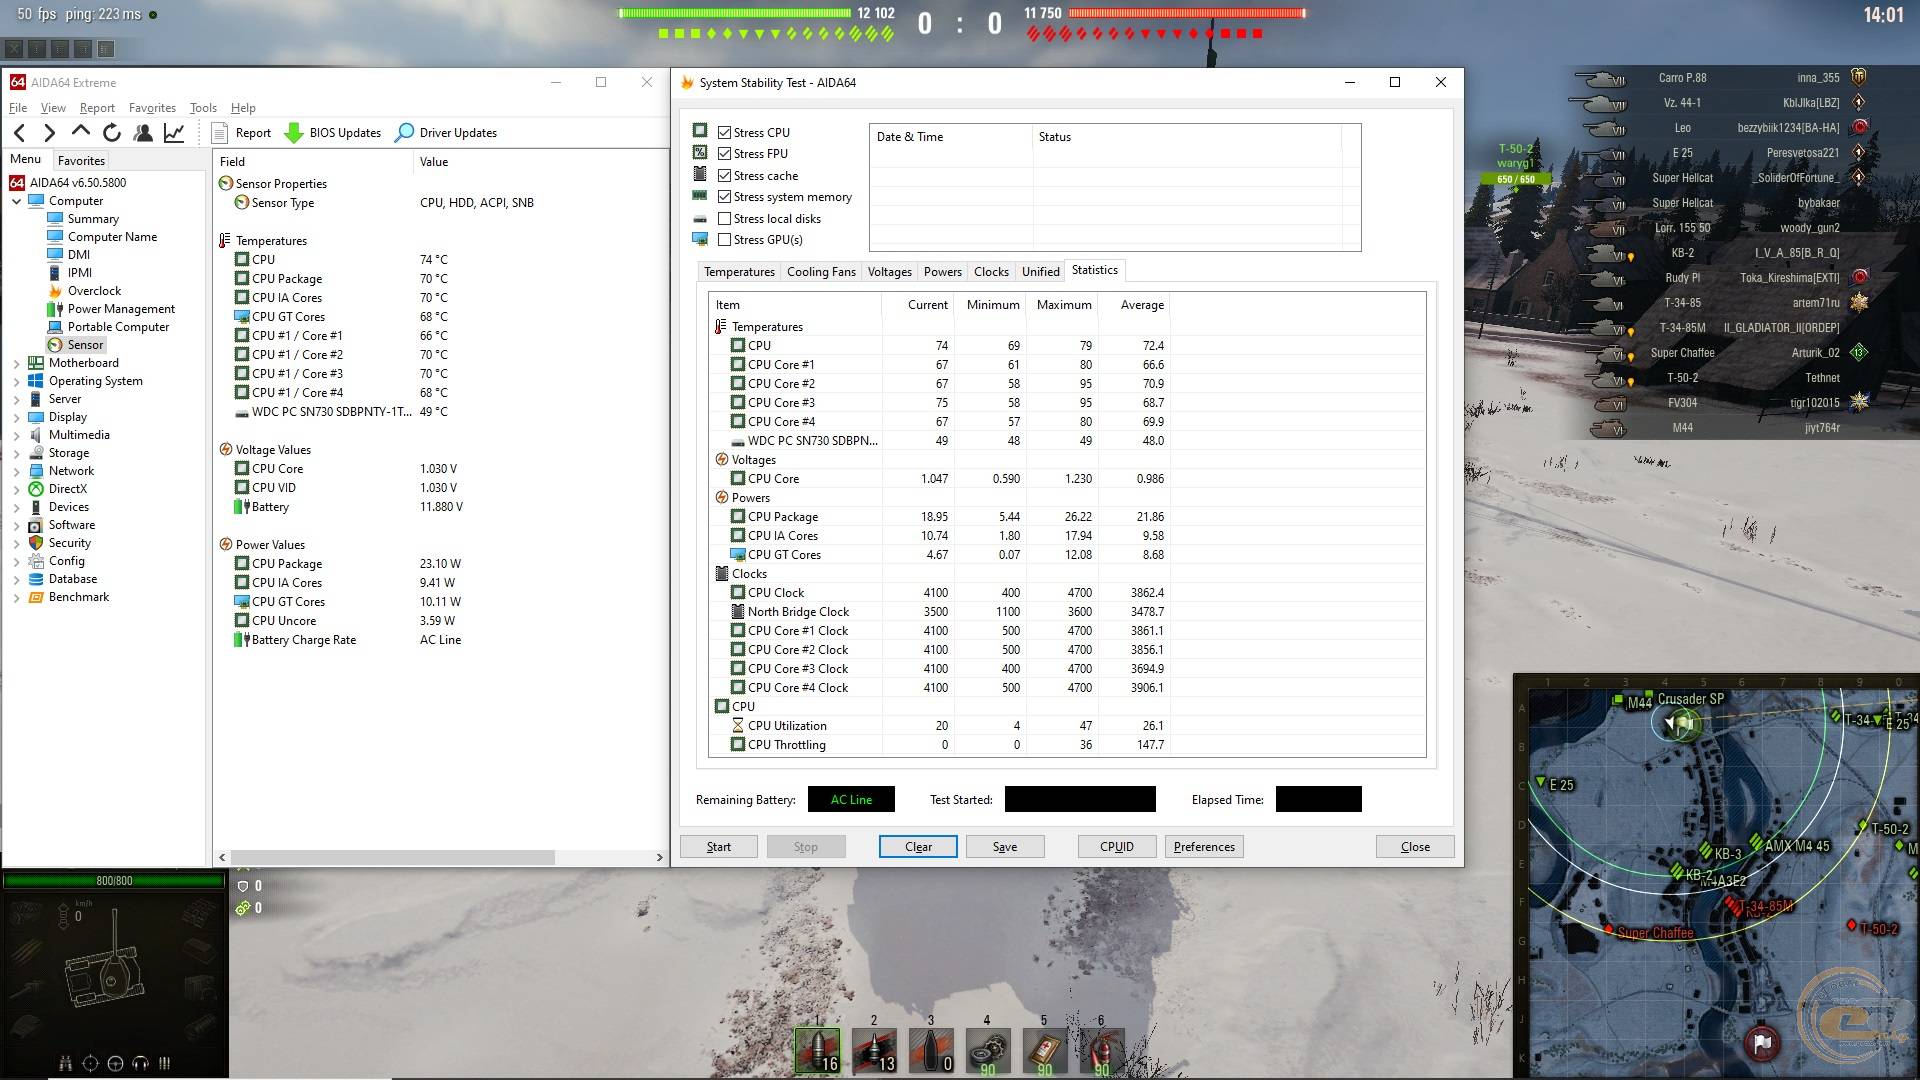The width and height of the screenshot is (1920, 1080).
Task: Enable the Stress GPU(s) checkbox
Action: tap(725, 240)
